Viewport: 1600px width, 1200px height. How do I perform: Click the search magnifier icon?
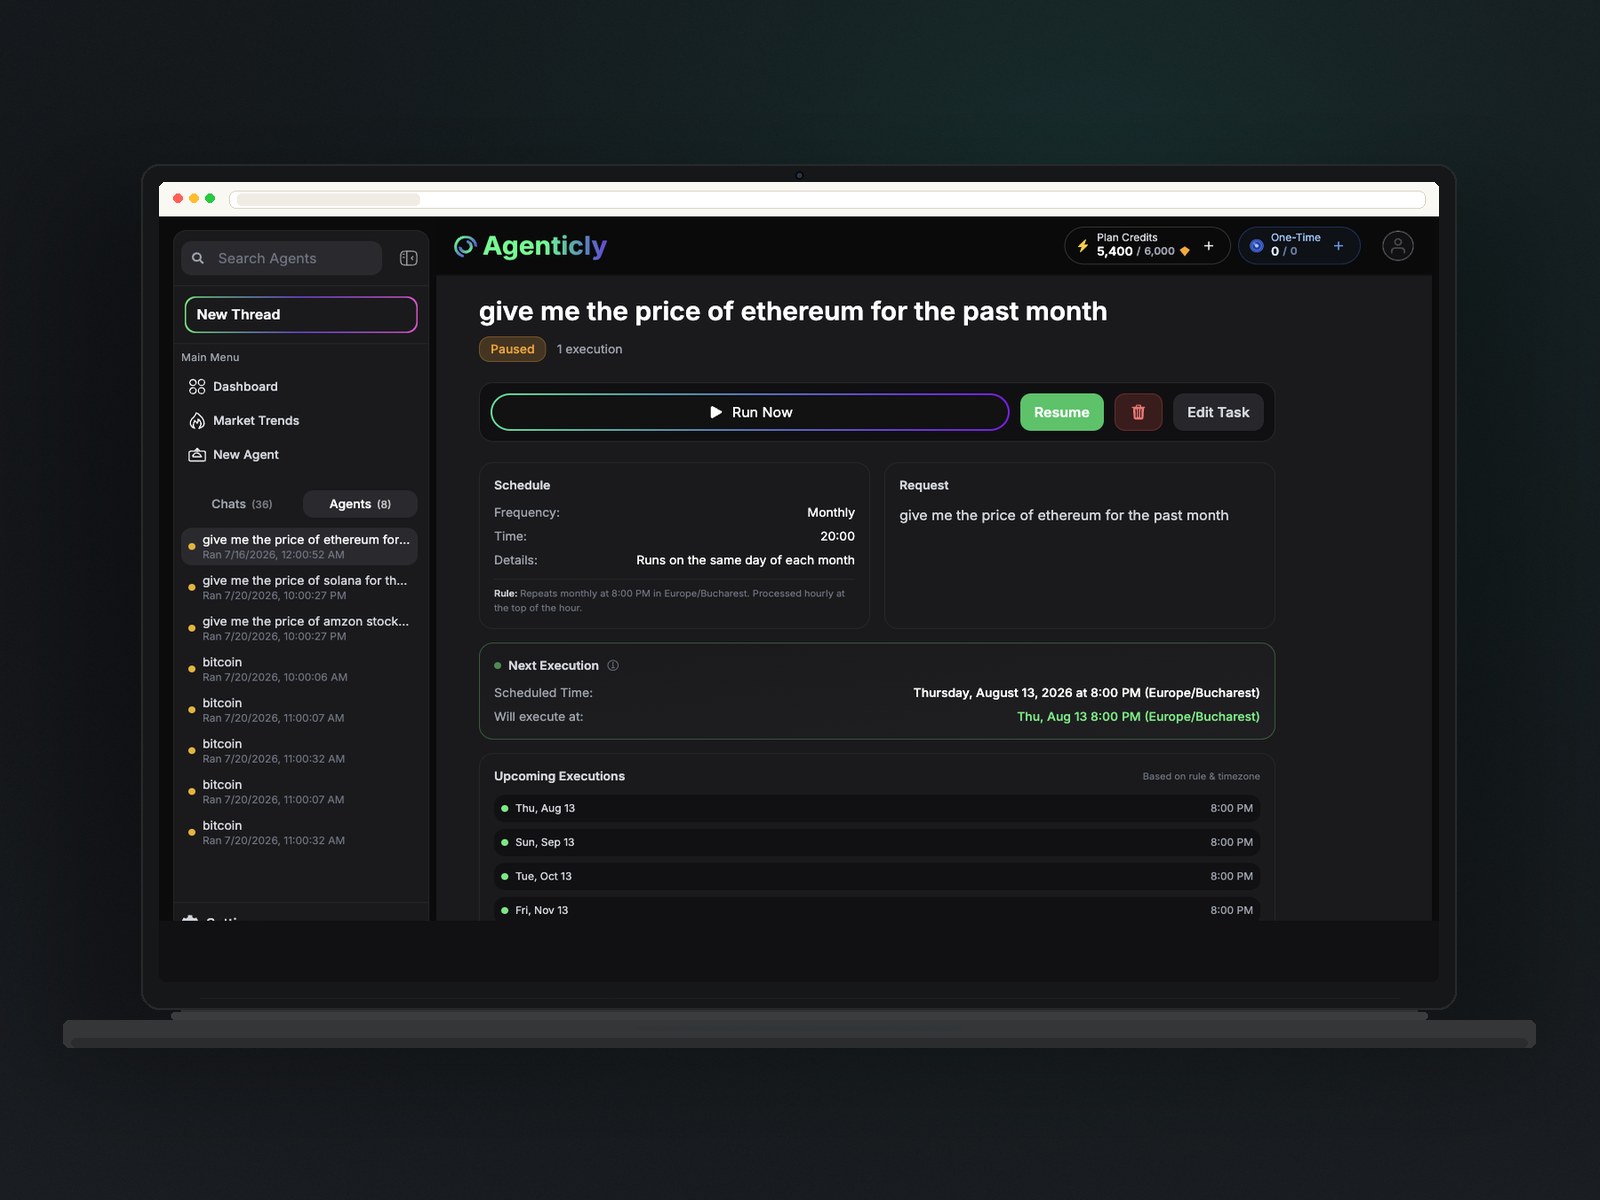click(198, 258)
